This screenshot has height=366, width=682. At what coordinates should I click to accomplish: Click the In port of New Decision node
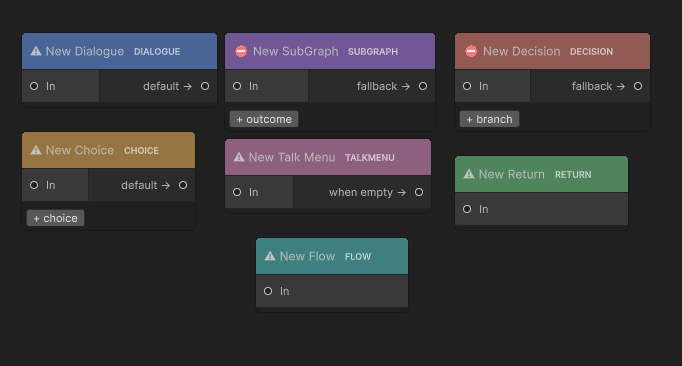pos(467,86)
